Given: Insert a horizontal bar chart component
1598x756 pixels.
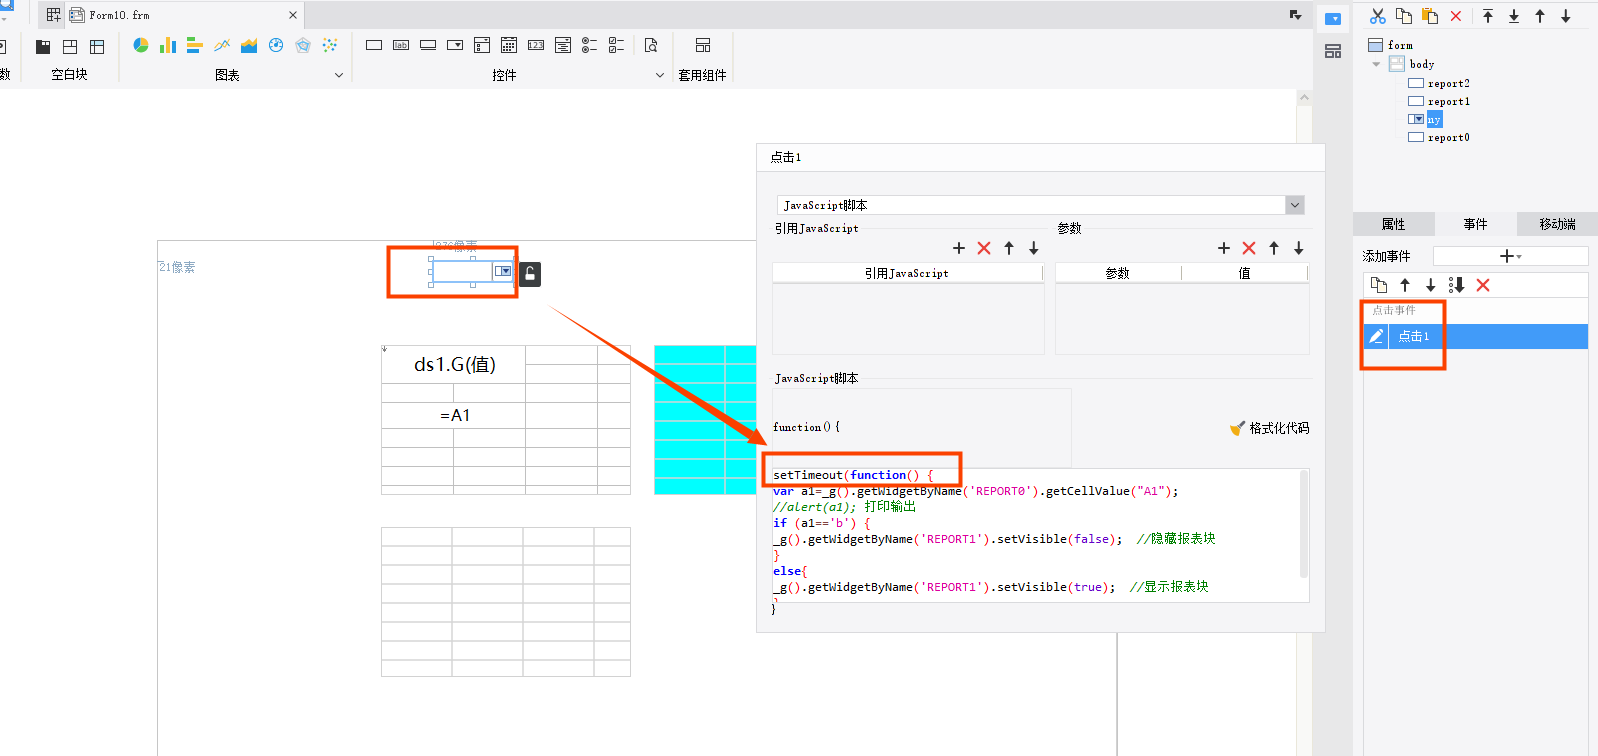Looking at the screenshot, I should pos(195,46).
